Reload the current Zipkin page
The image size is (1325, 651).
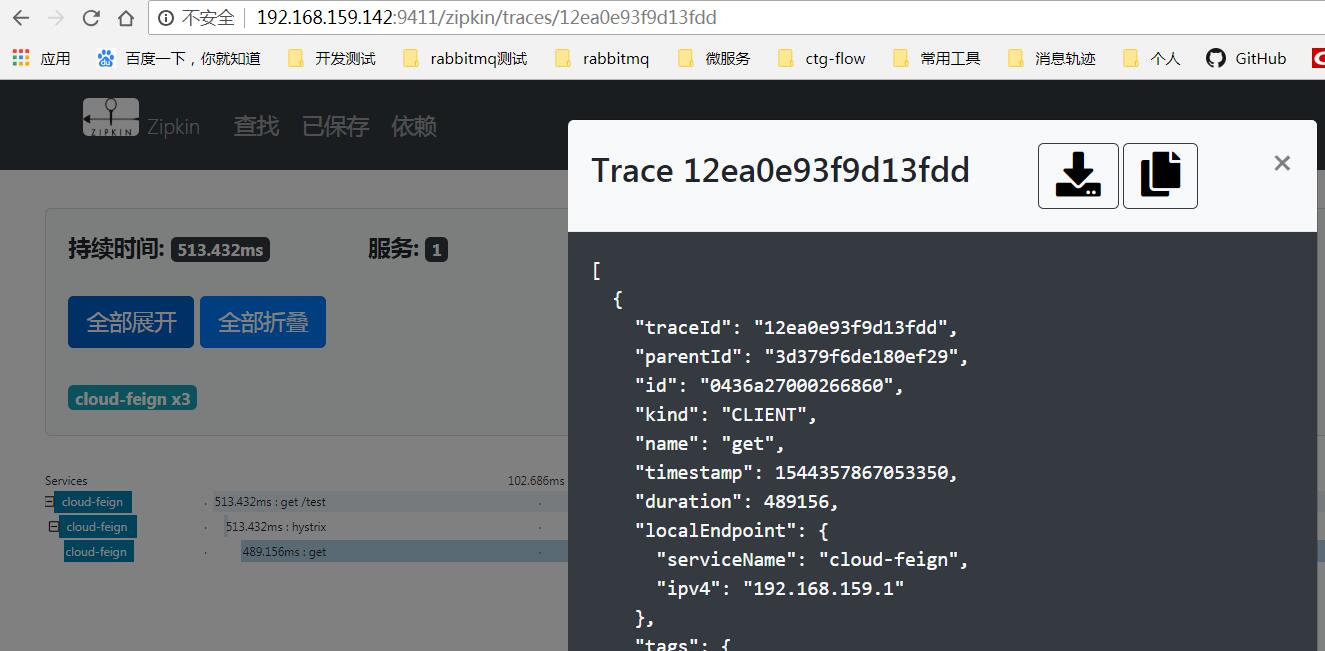coord(91,18)
